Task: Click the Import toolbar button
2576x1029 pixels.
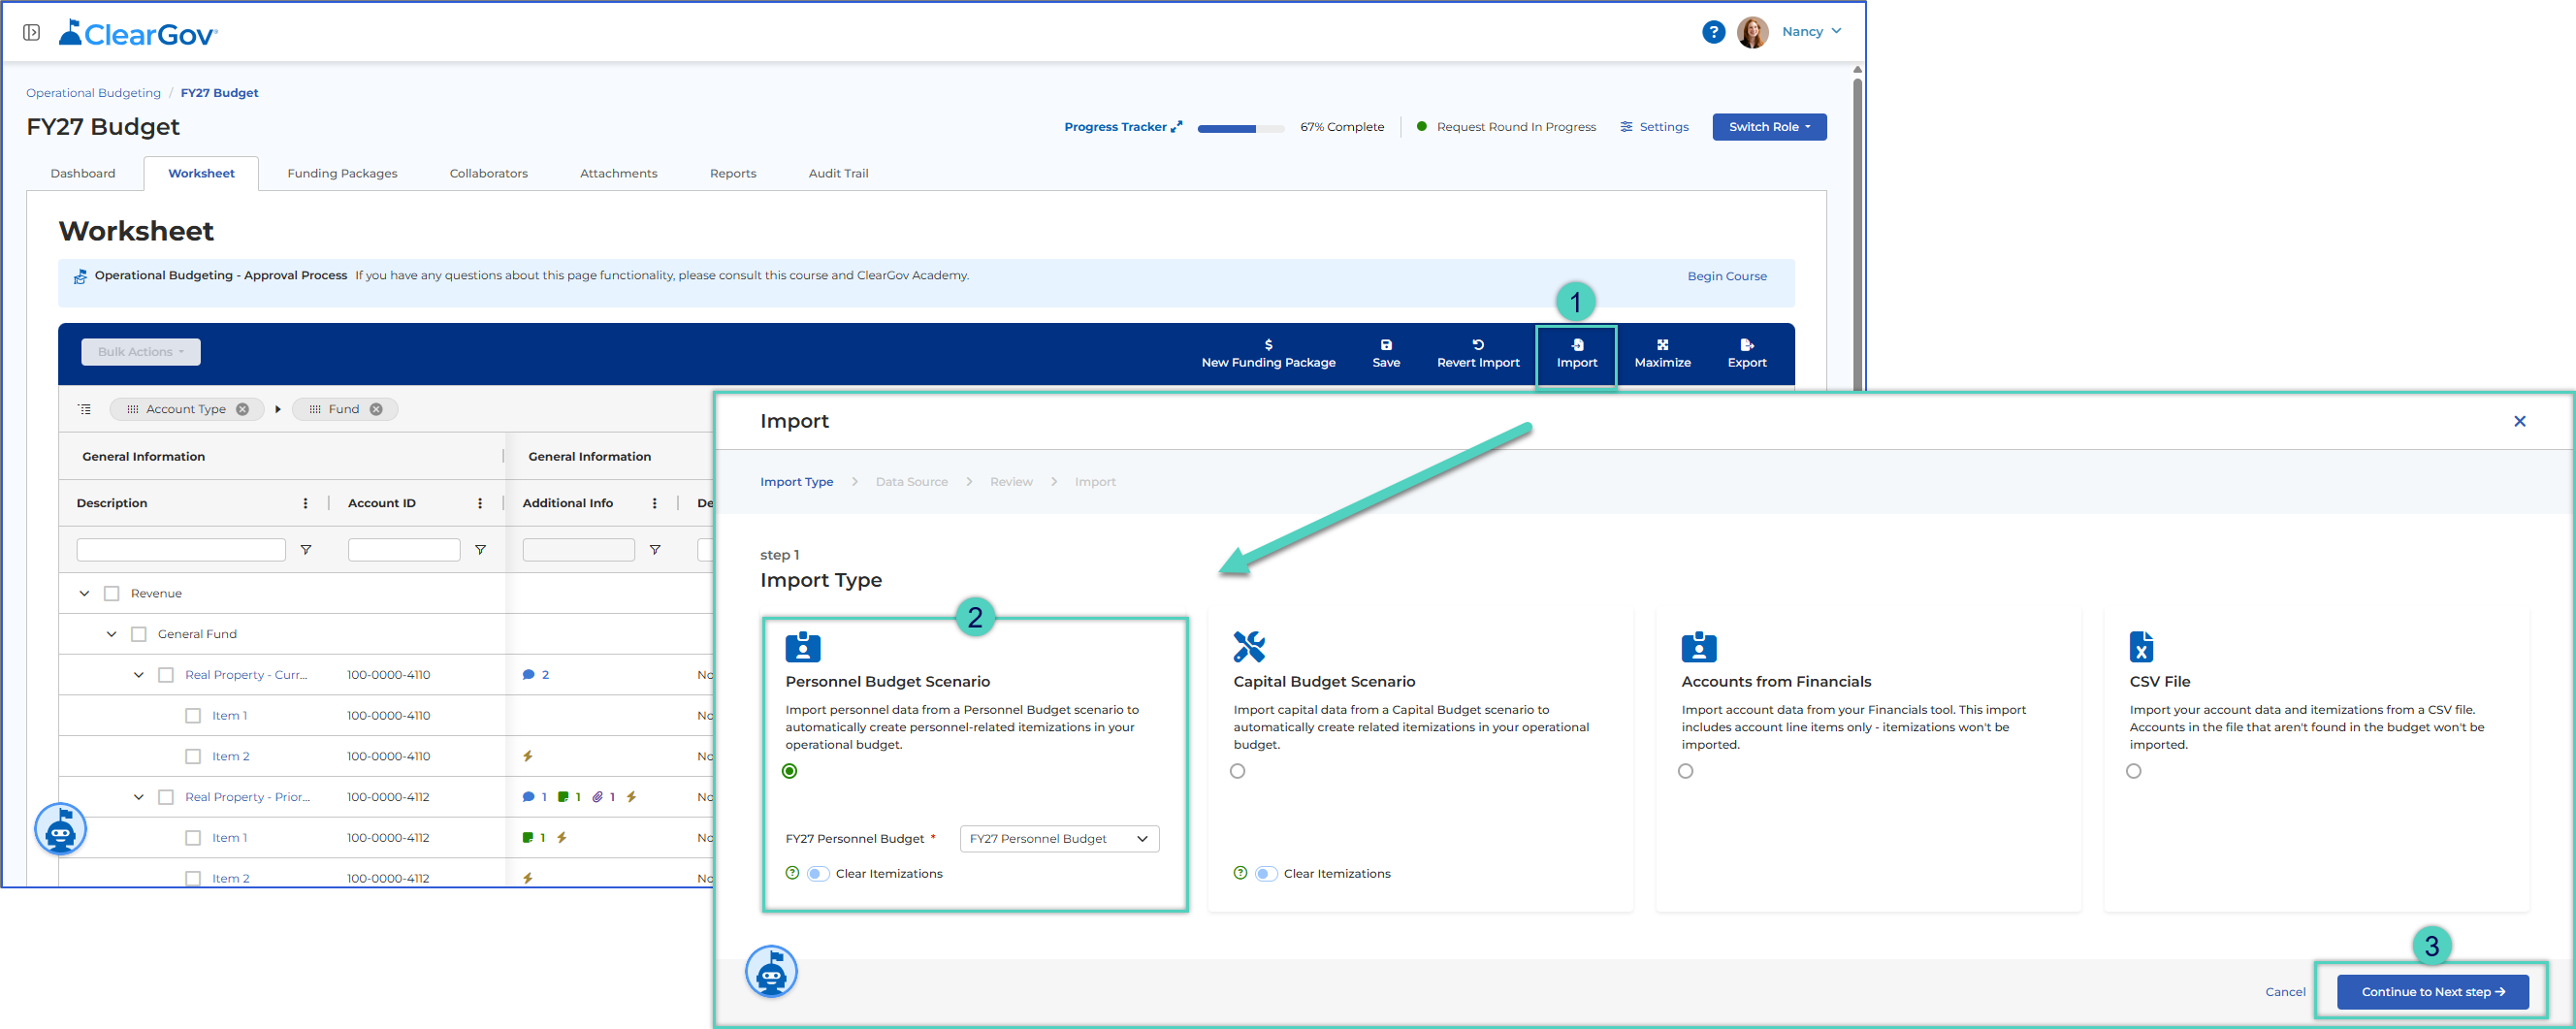Action: tap(1577, 354)
